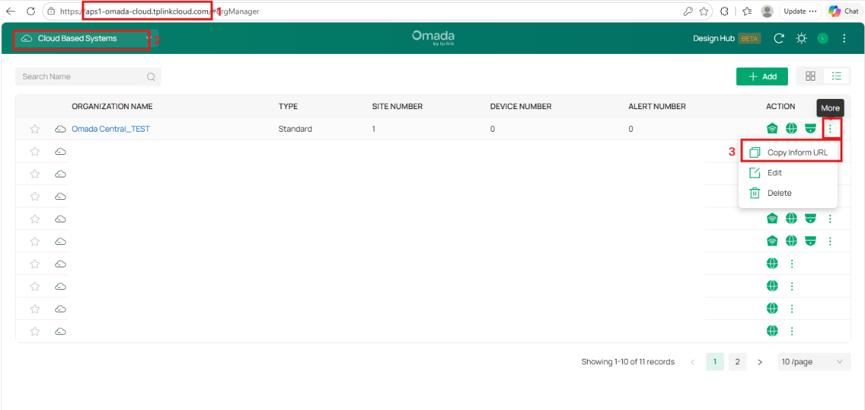Click the Omada refresh icon in the green header

[x=779, y=39]
